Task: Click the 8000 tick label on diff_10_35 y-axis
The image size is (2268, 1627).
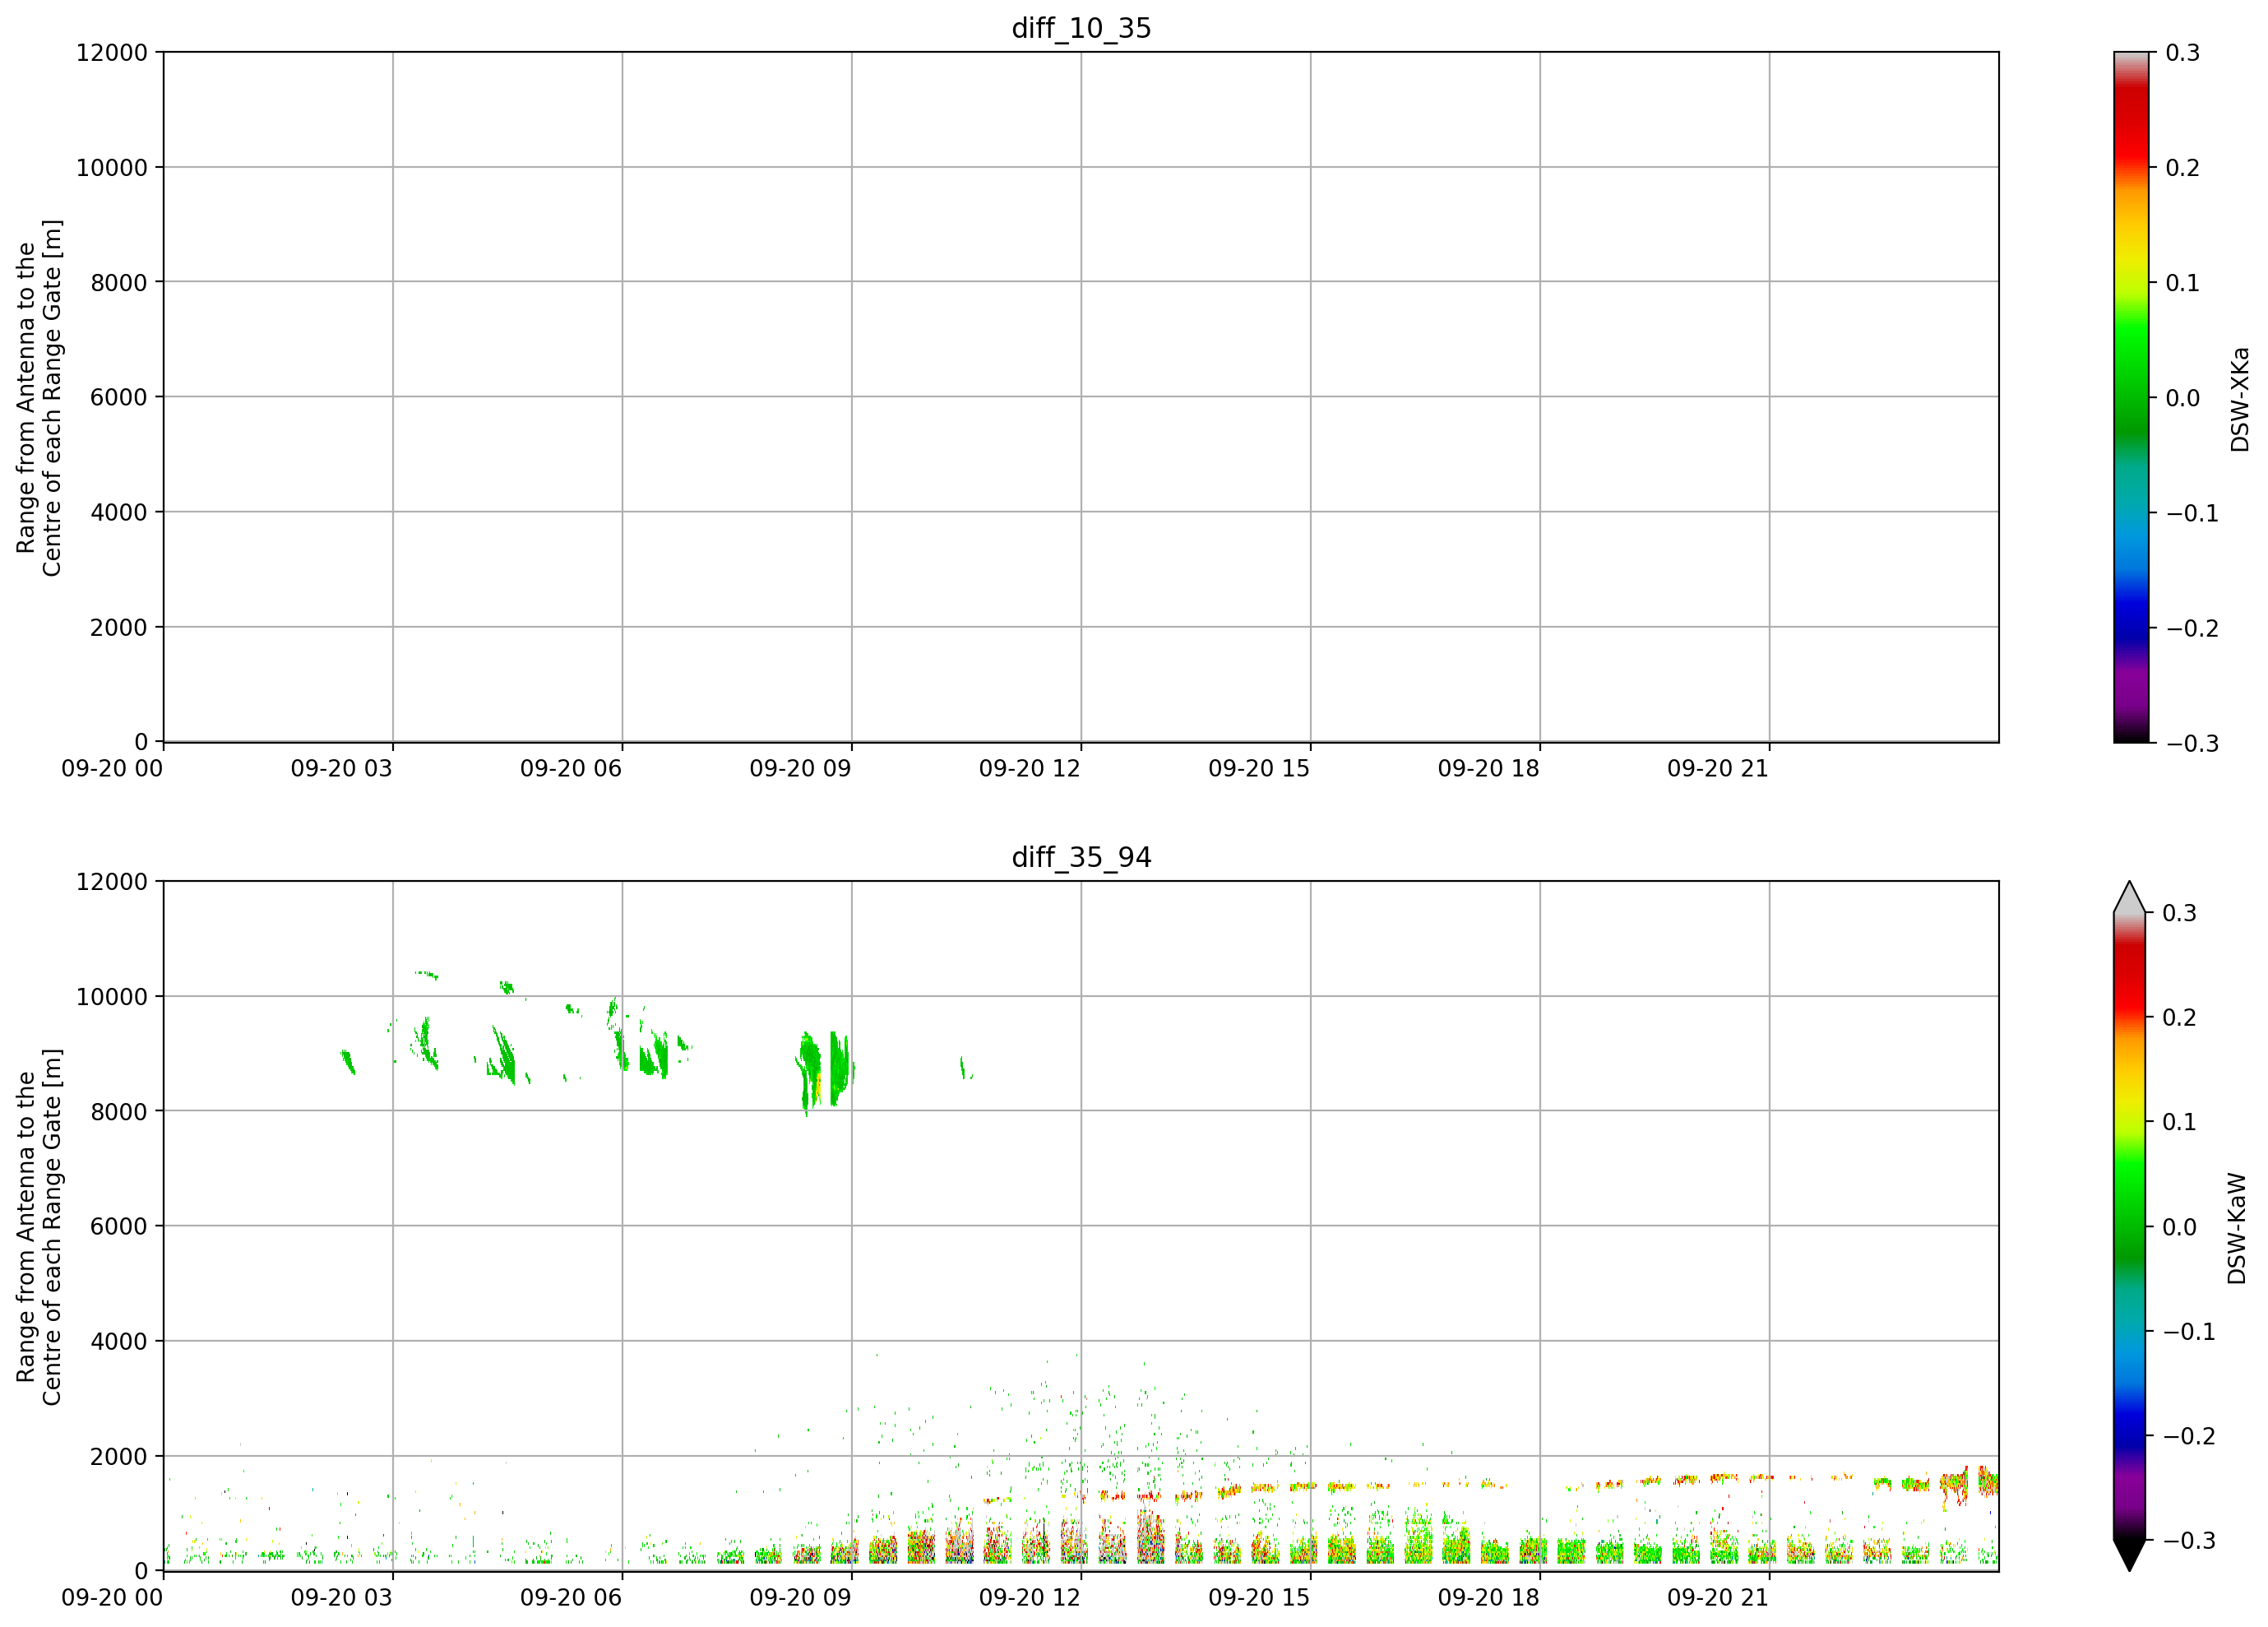Action: [118, 282]
